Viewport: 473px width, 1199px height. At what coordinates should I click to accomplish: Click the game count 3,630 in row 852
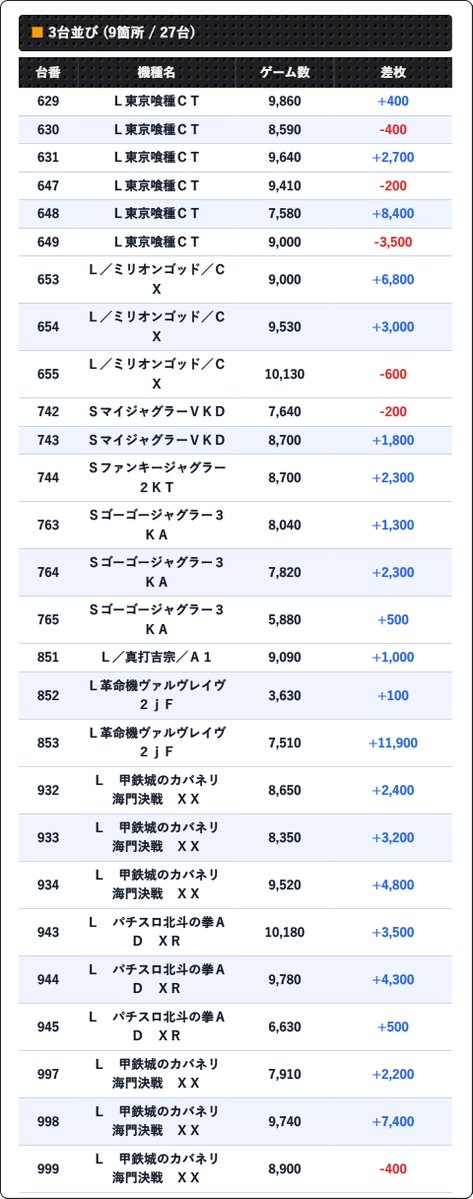coord(285,696)
